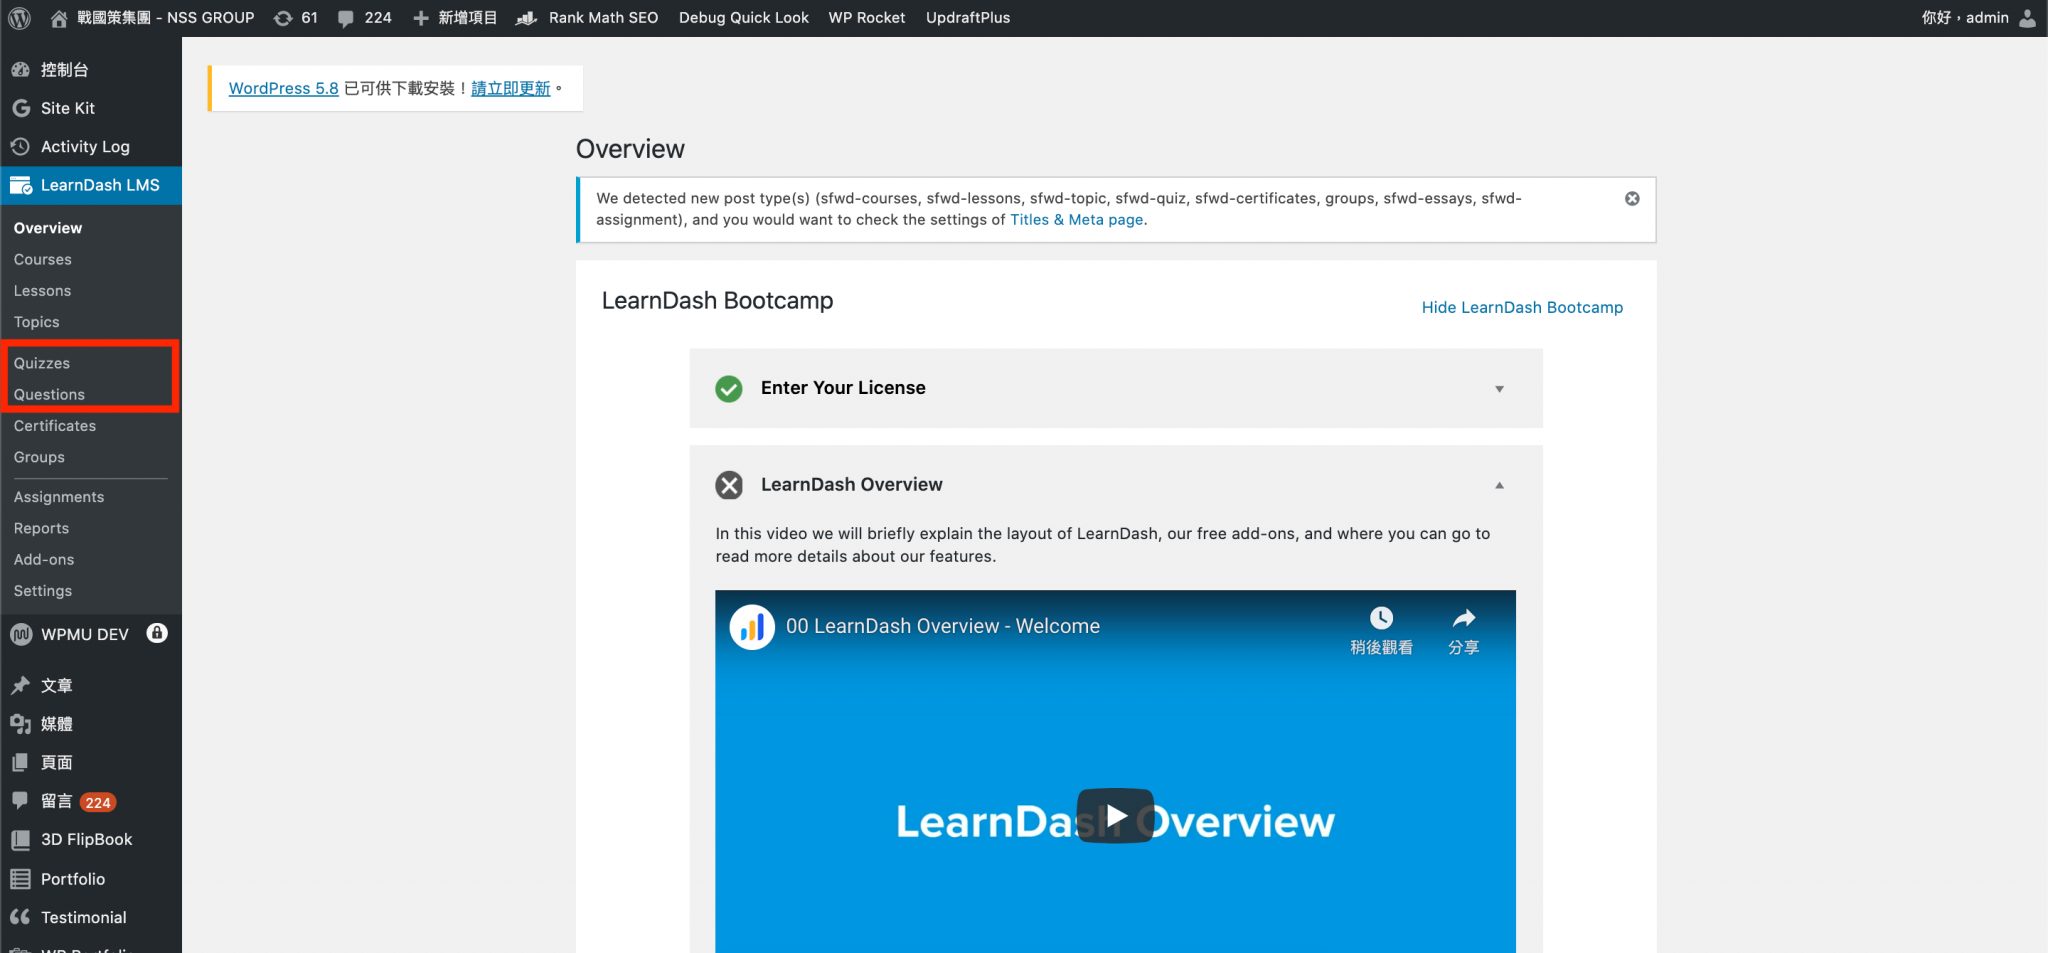Open the 新增項目 new item menu label
The height and width of the screenshot is (953, 2048).
point(467,18)
